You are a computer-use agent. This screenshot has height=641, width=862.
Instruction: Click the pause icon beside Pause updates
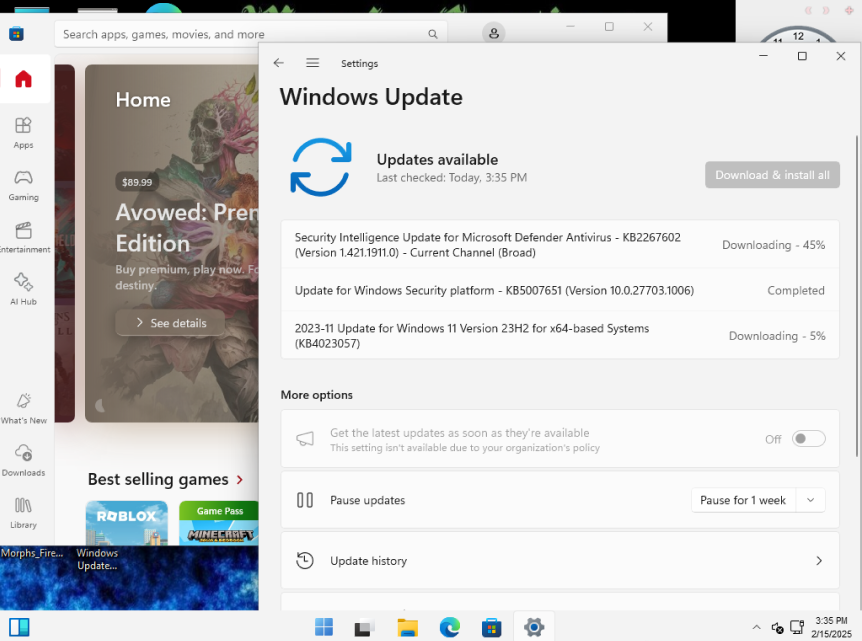click(305, 500)
